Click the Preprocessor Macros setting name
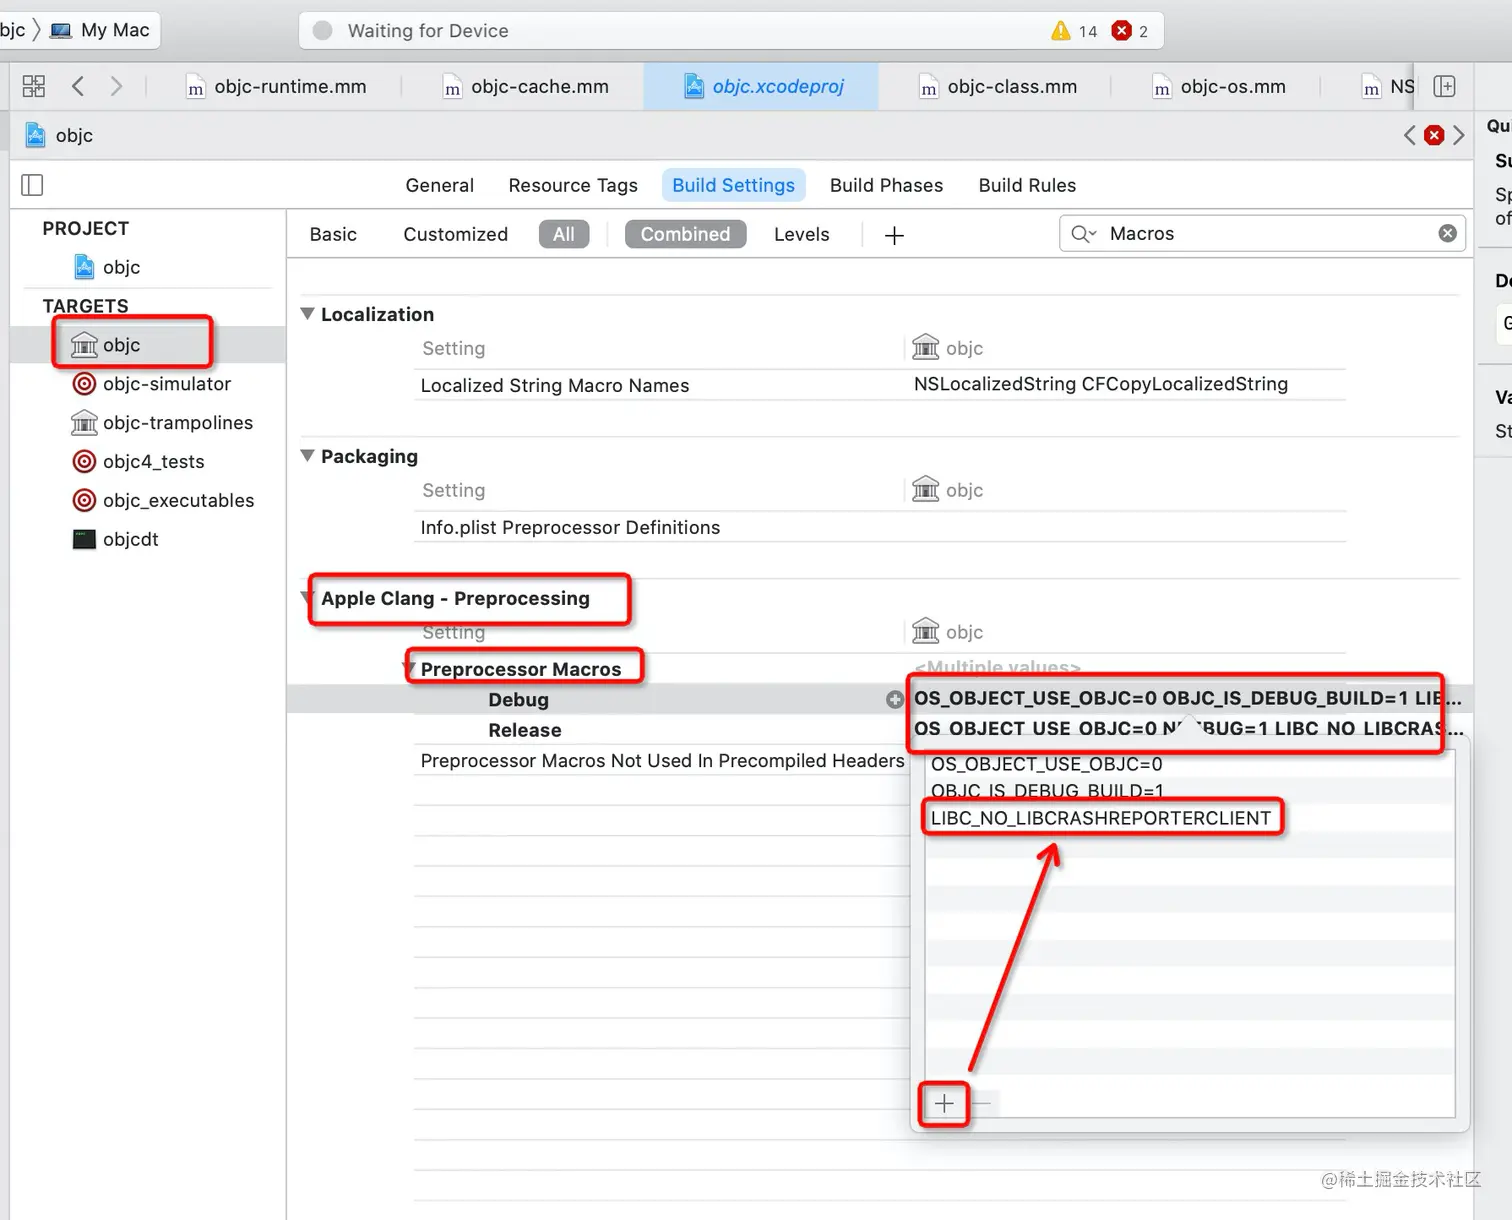Screen dimensions: 1512x1220 pos(521,669)
